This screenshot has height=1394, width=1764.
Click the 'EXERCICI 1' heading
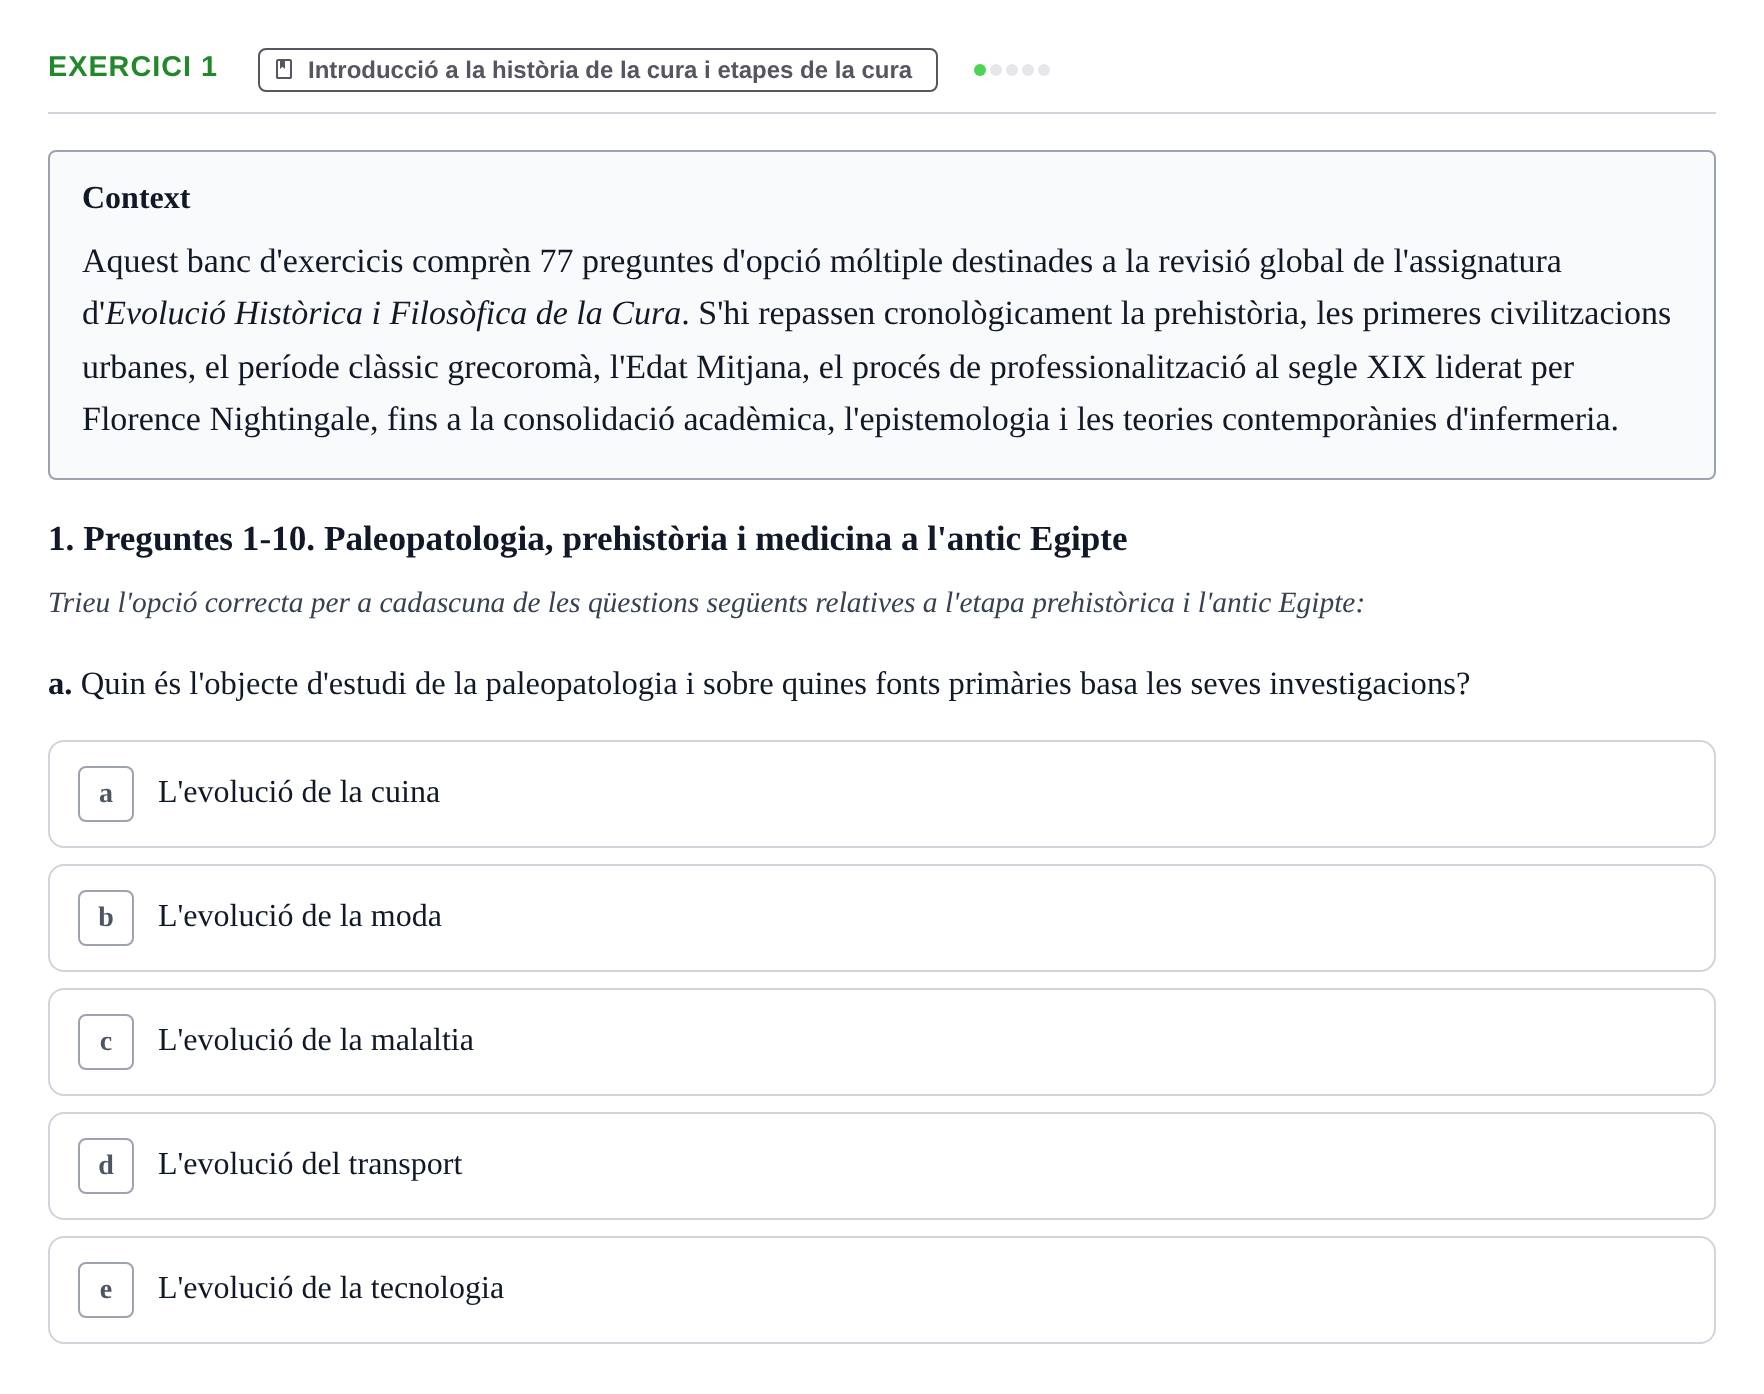coord(132,67)
